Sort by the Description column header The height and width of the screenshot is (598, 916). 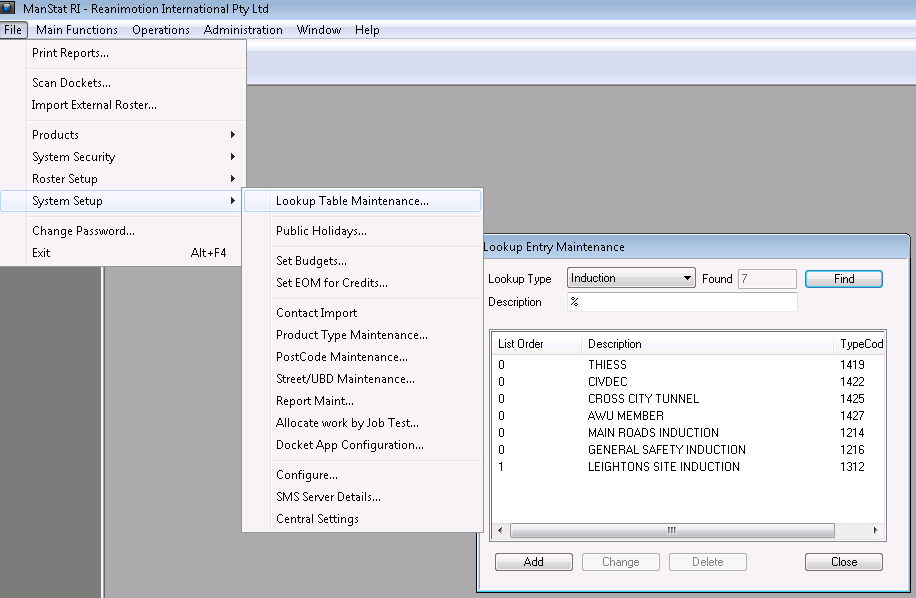click(705, 344)
